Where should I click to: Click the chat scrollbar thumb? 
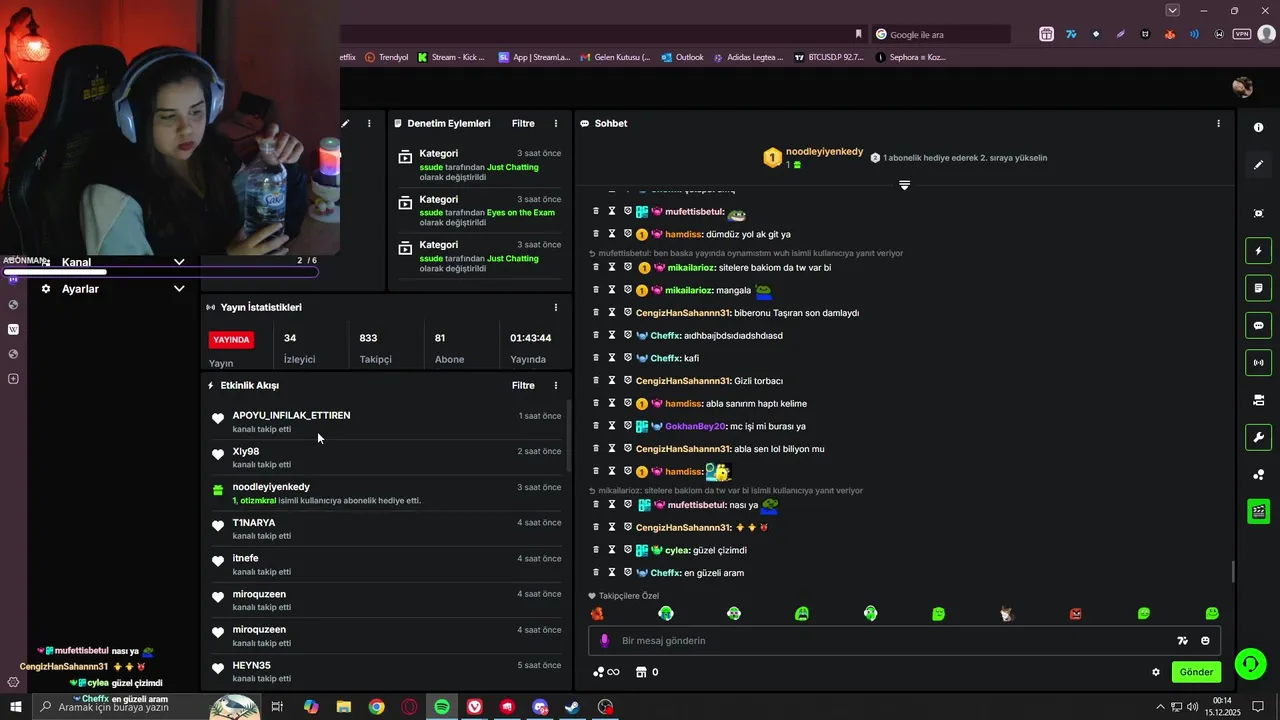point(1232,572)
